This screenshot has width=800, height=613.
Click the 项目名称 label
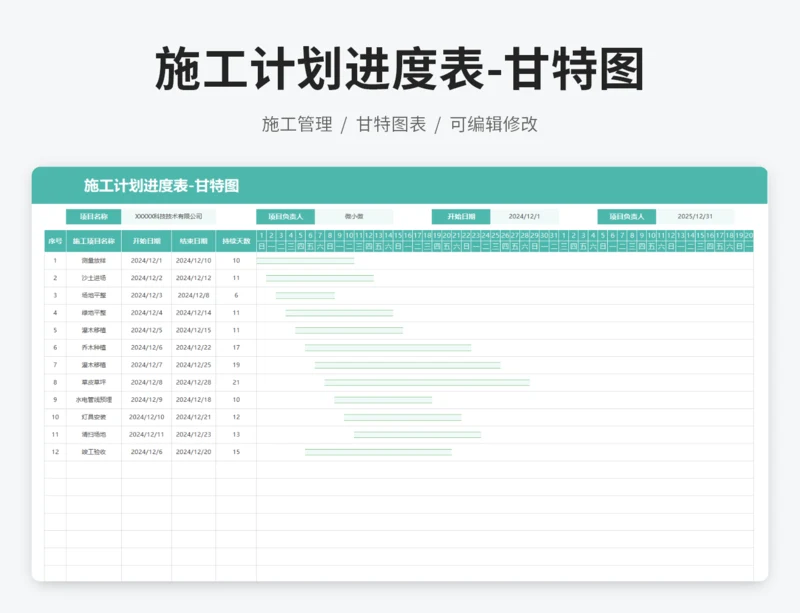pos(93,216)
